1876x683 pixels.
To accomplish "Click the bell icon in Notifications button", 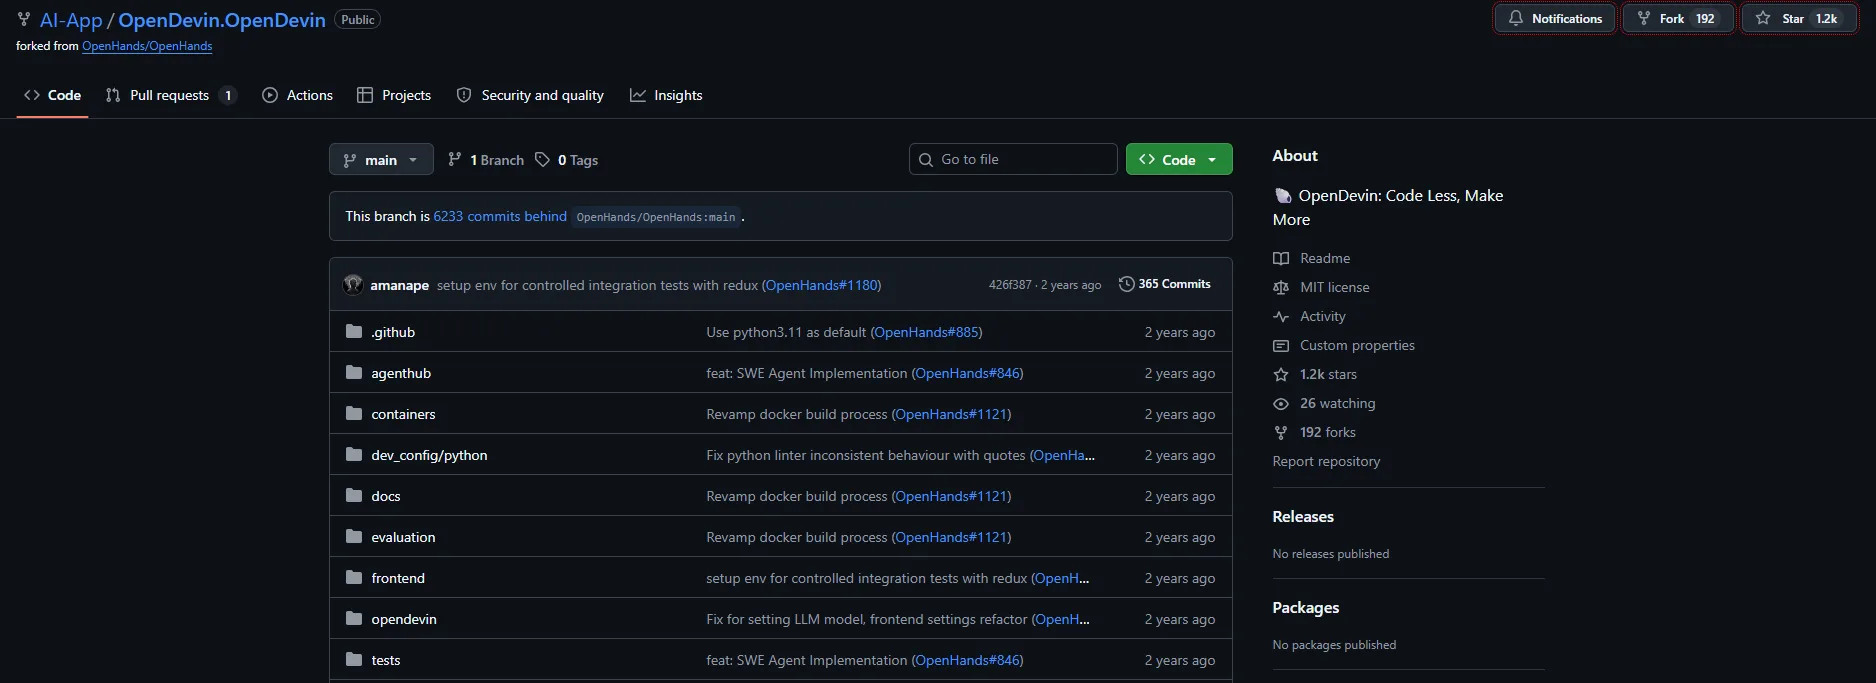I will tap(1516, 19).
